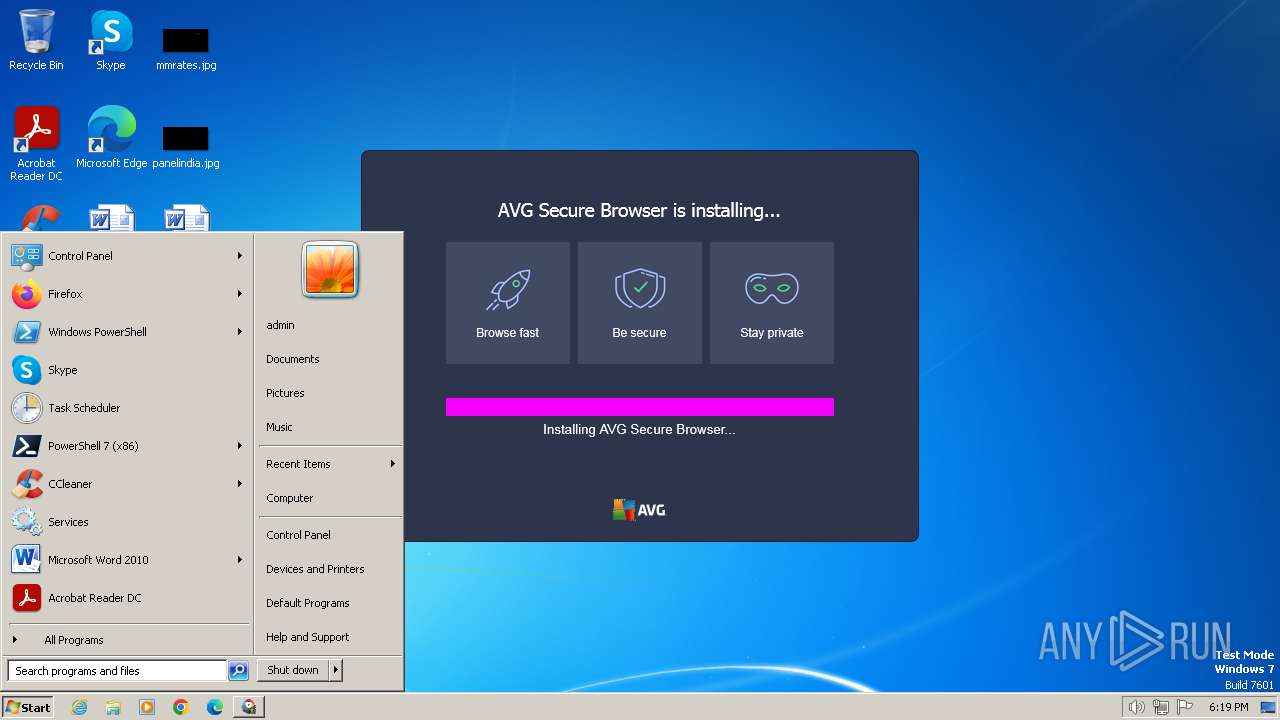1280x720 pixels.
Task: Click the AVG logo in installer
Action: click(639, 510)
